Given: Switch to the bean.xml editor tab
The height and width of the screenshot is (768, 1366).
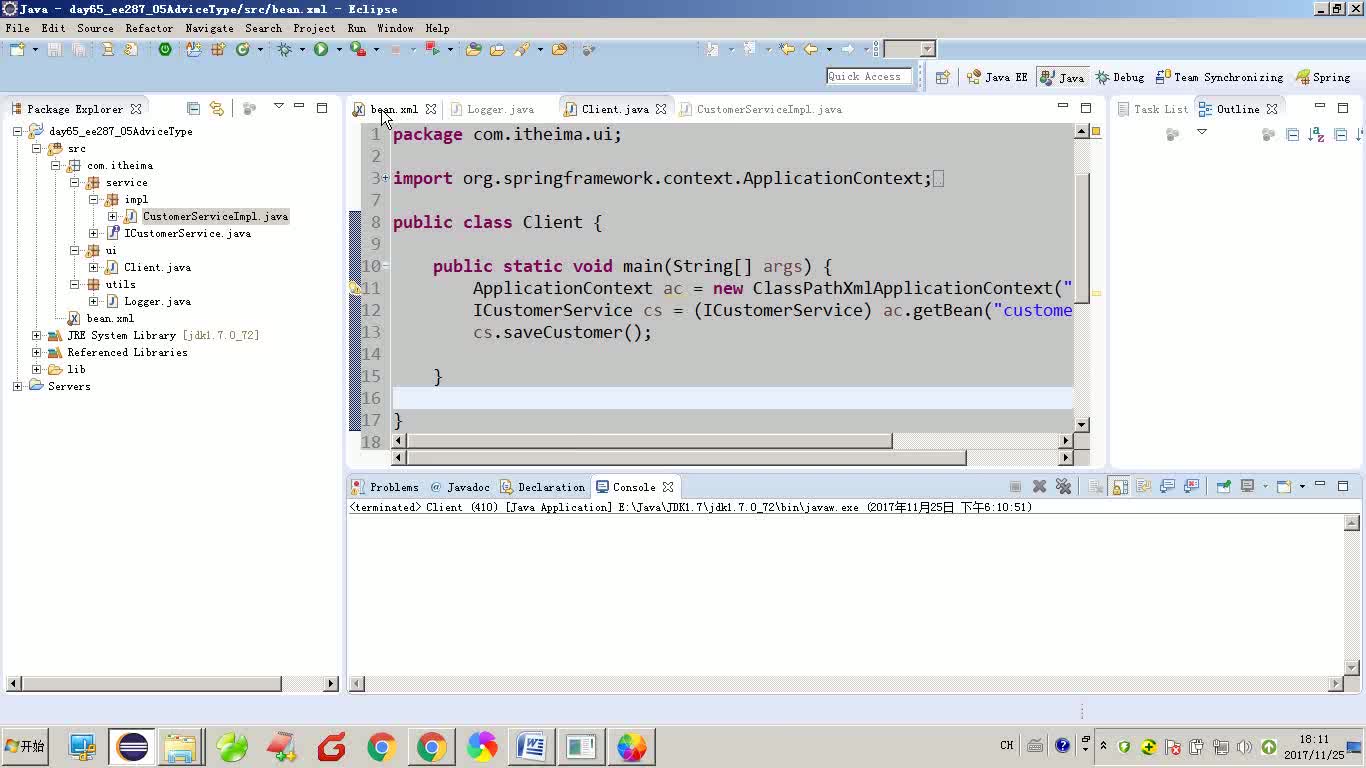Looking at the screenshot, I should 394,109.
